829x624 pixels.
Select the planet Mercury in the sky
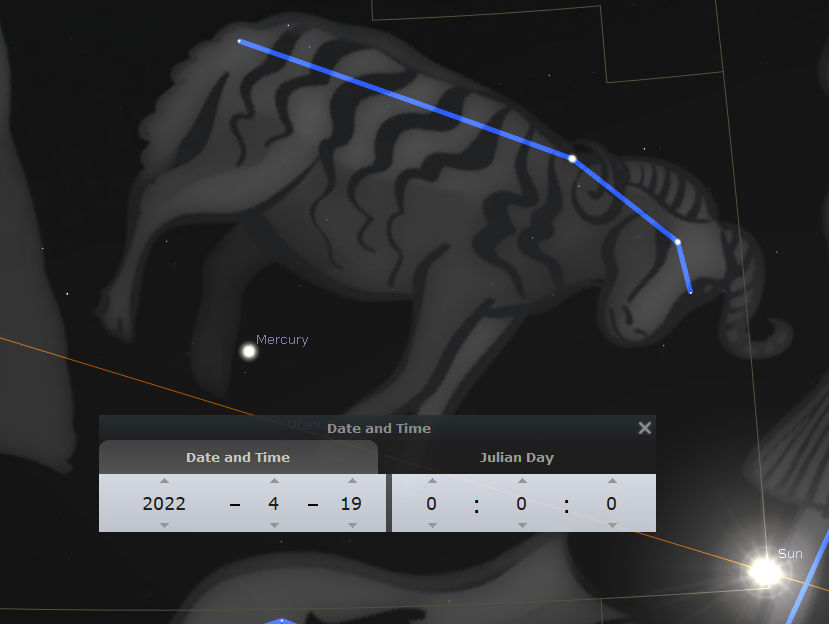point(248,351)
